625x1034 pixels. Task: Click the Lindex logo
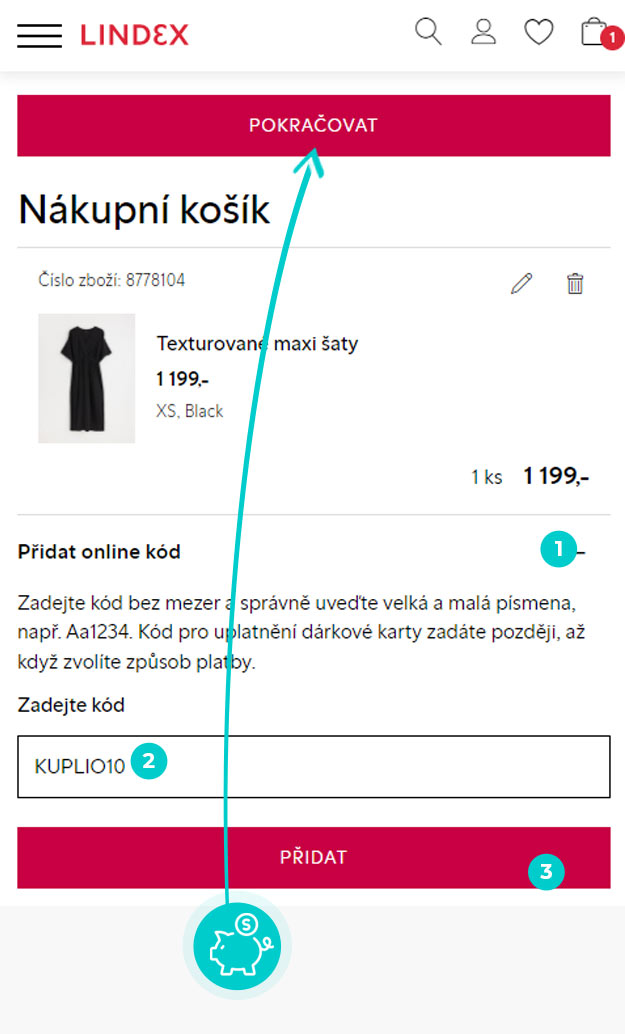pyautogui.click(x=134, y=35)
